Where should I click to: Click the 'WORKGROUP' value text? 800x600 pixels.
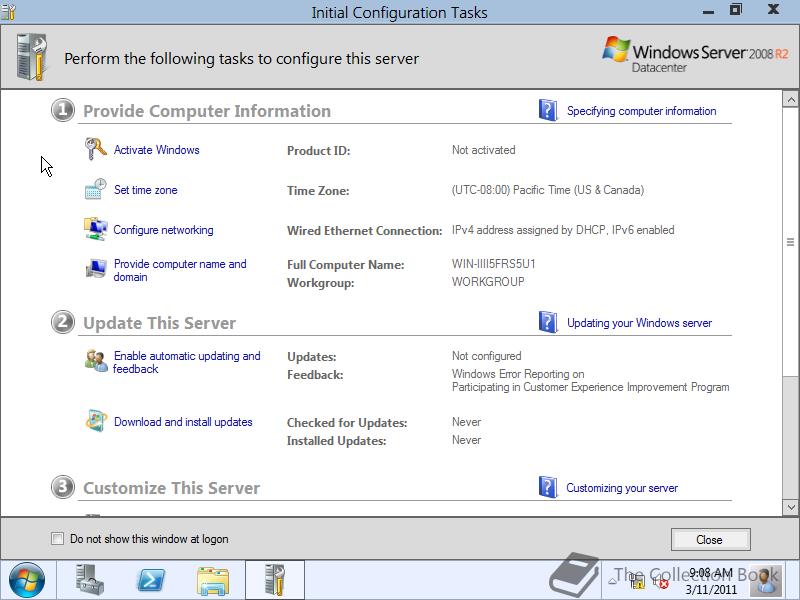coord(488,282)
